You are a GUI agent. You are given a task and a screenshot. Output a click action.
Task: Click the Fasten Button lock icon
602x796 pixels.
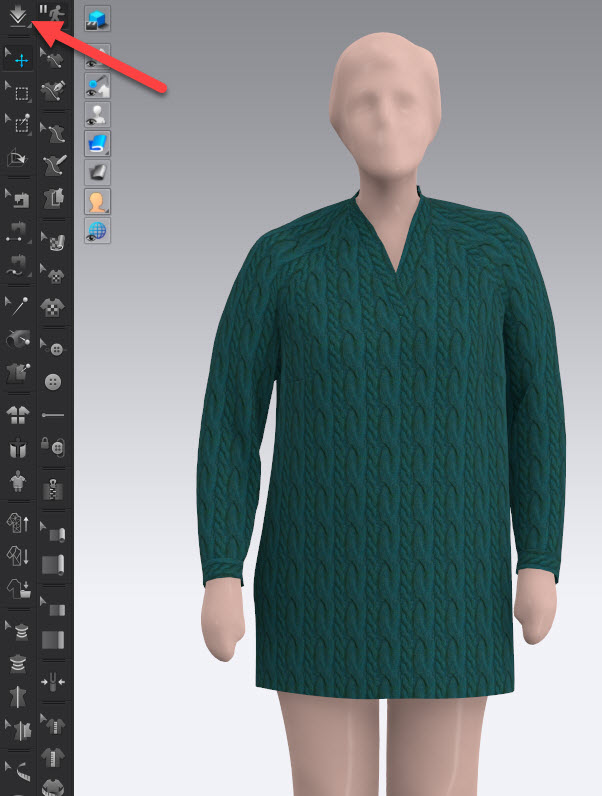53,448
